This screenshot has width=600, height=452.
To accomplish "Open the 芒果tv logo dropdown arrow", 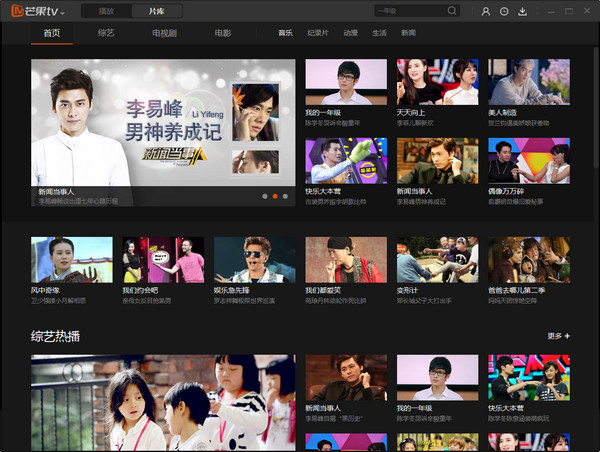I will pos(63,13).
